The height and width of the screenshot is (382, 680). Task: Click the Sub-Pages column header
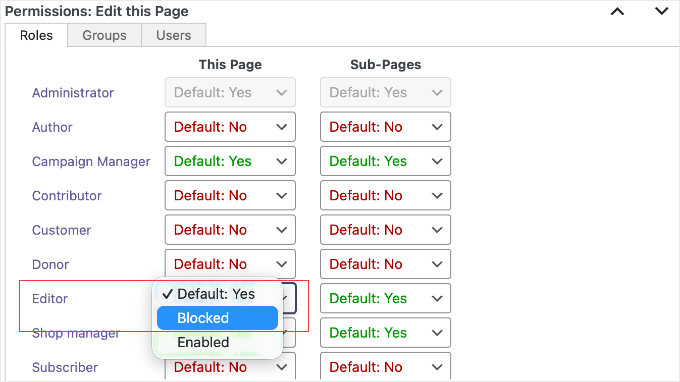click(x=386, y=65)
